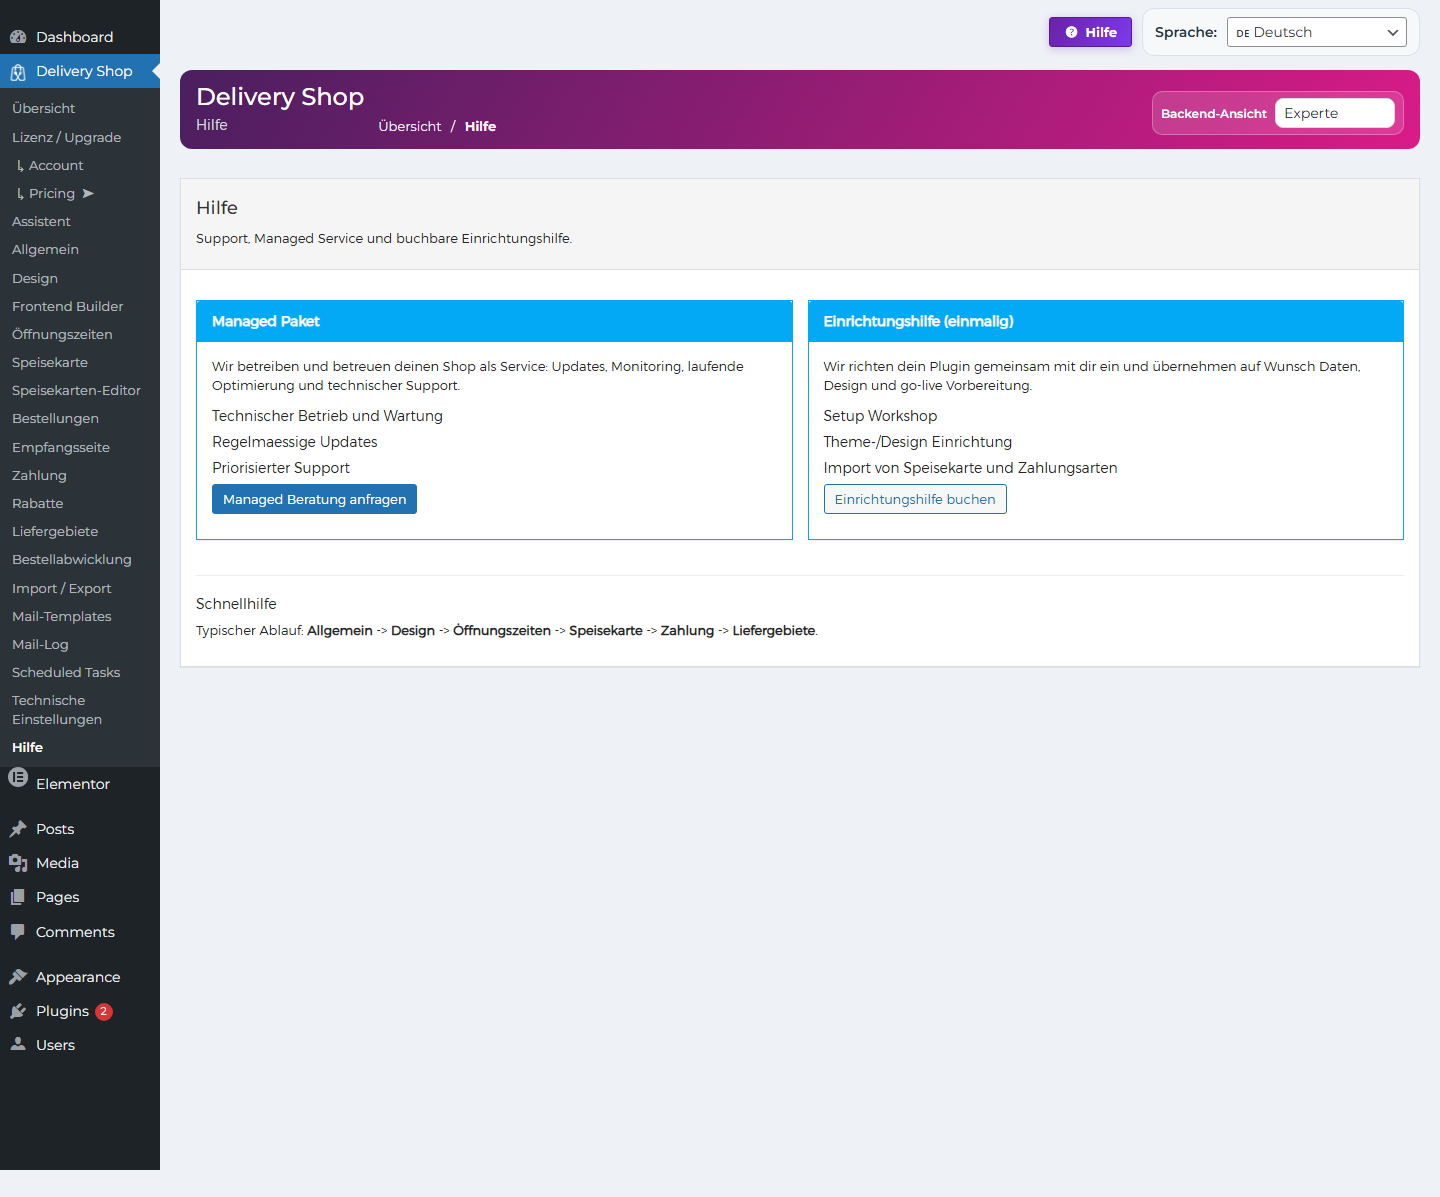
Task: Open the Backend-Ansicht Experte selector
Action: coord(1334,113)
